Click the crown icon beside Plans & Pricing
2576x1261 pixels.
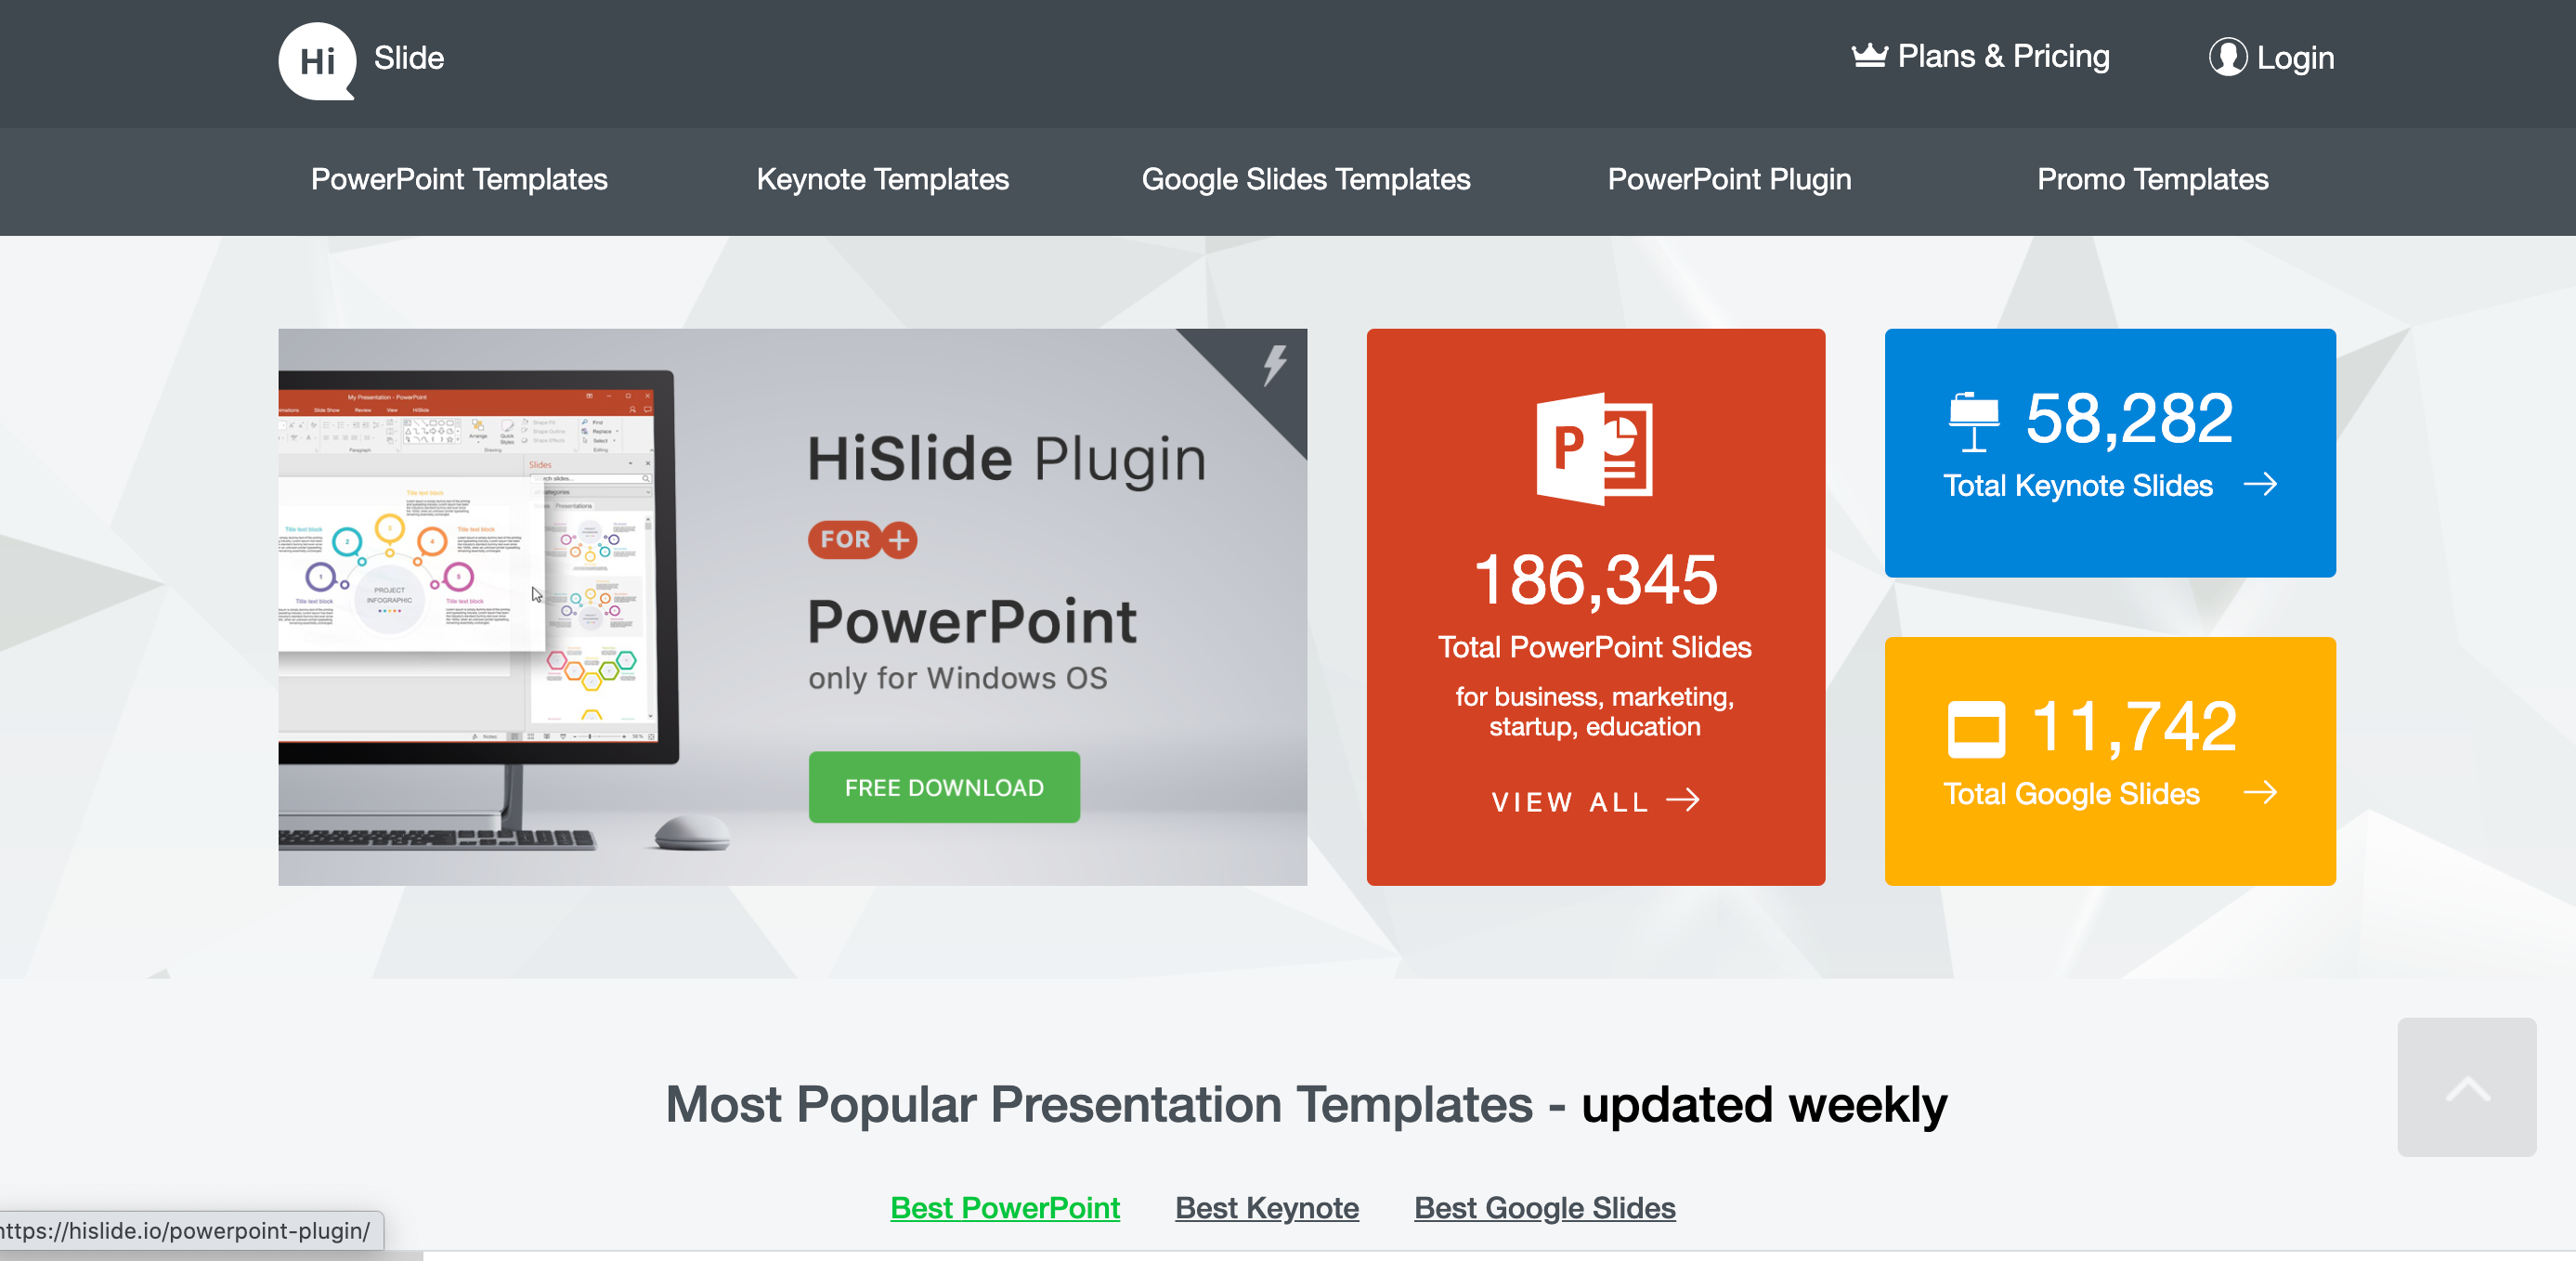pos(1868,56)
